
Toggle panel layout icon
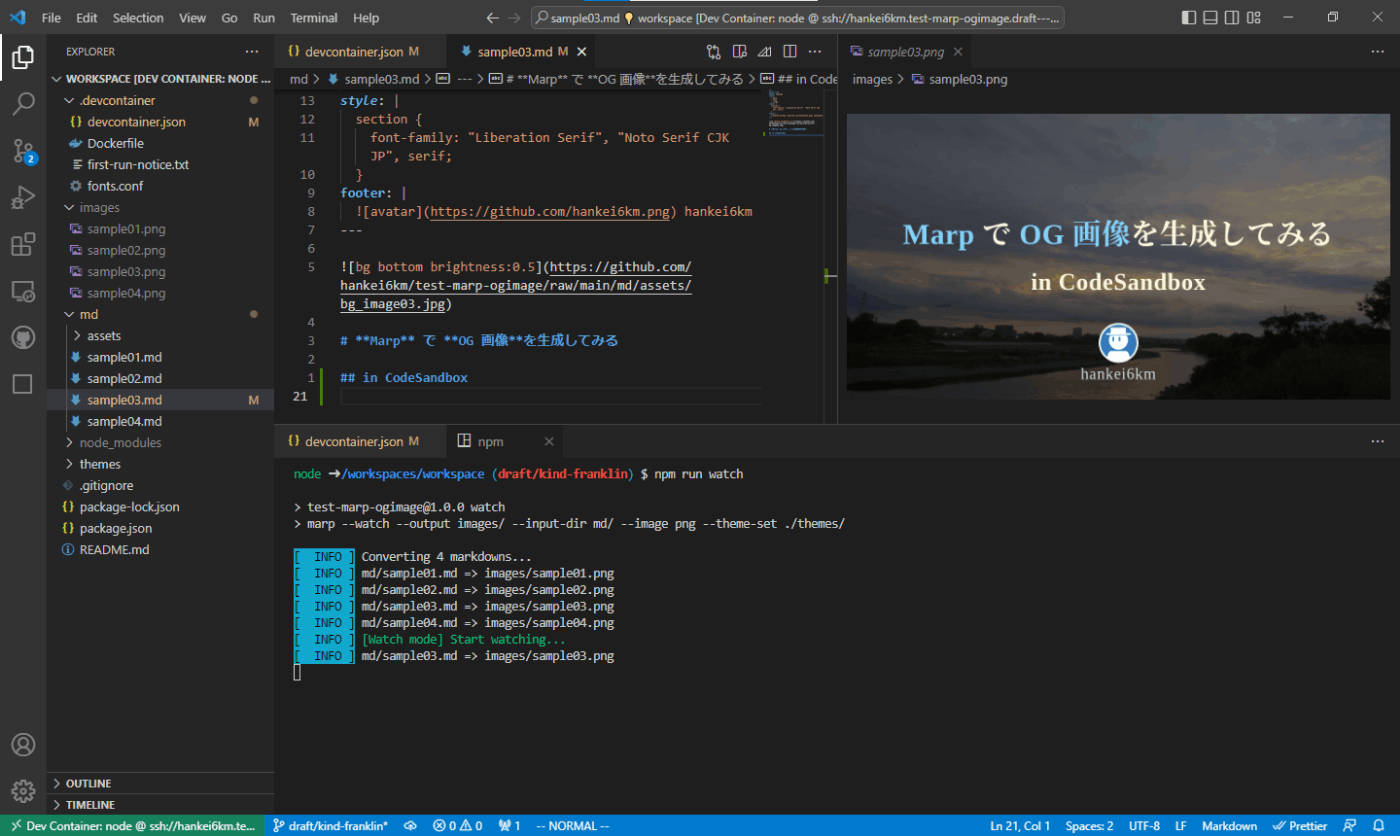tap(1210, 18)
